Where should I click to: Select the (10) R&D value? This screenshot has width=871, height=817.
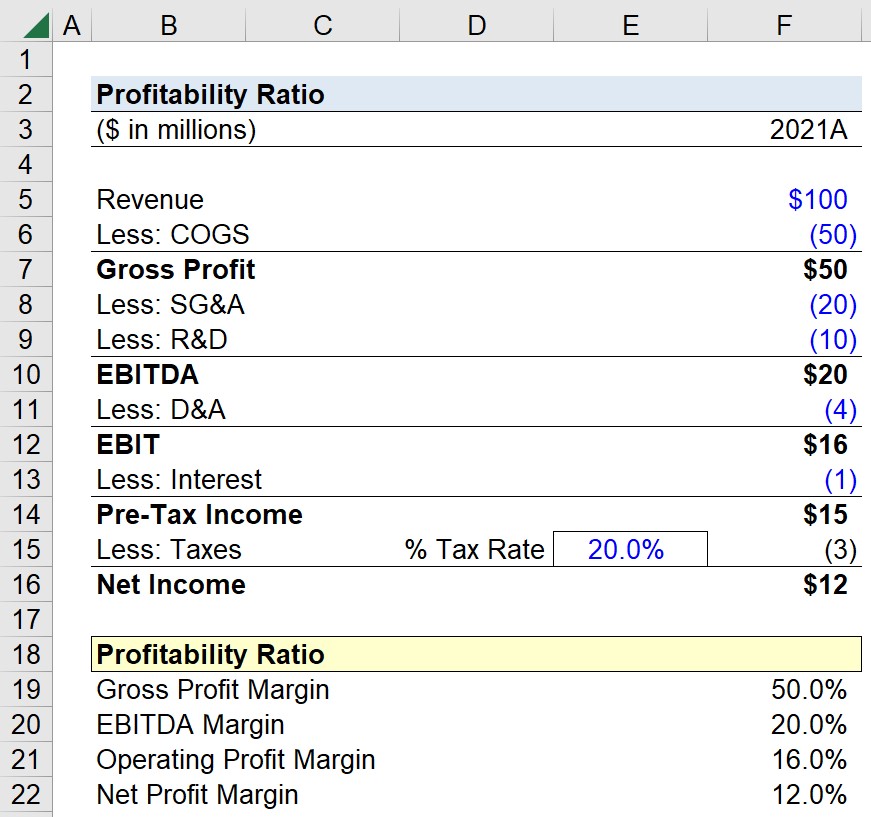click(833, 339)
